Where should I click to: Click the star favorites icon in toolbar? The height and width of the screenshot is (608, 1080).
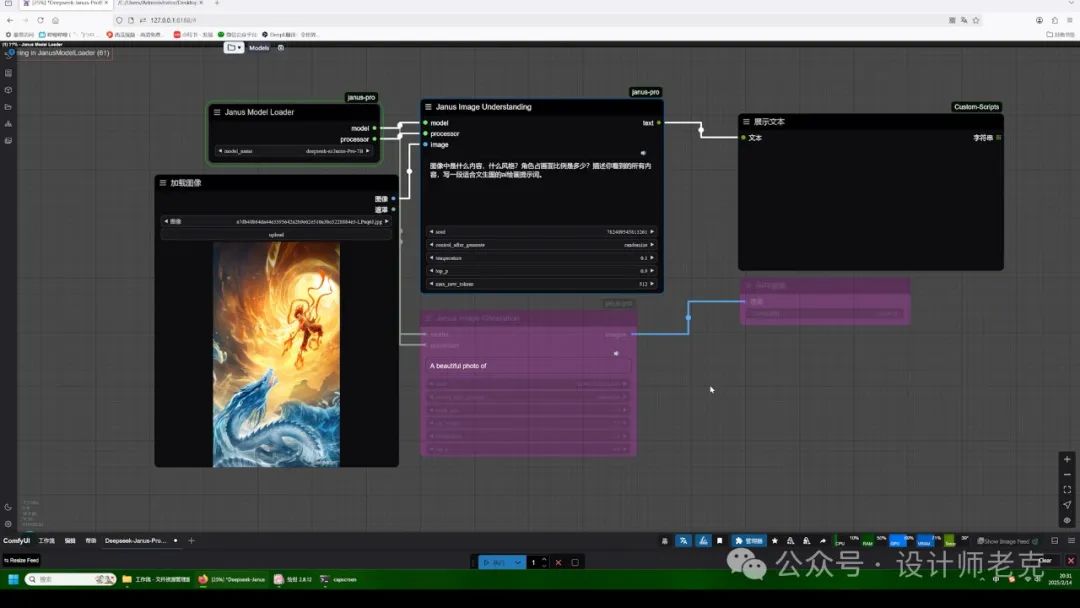coord(775,541)
